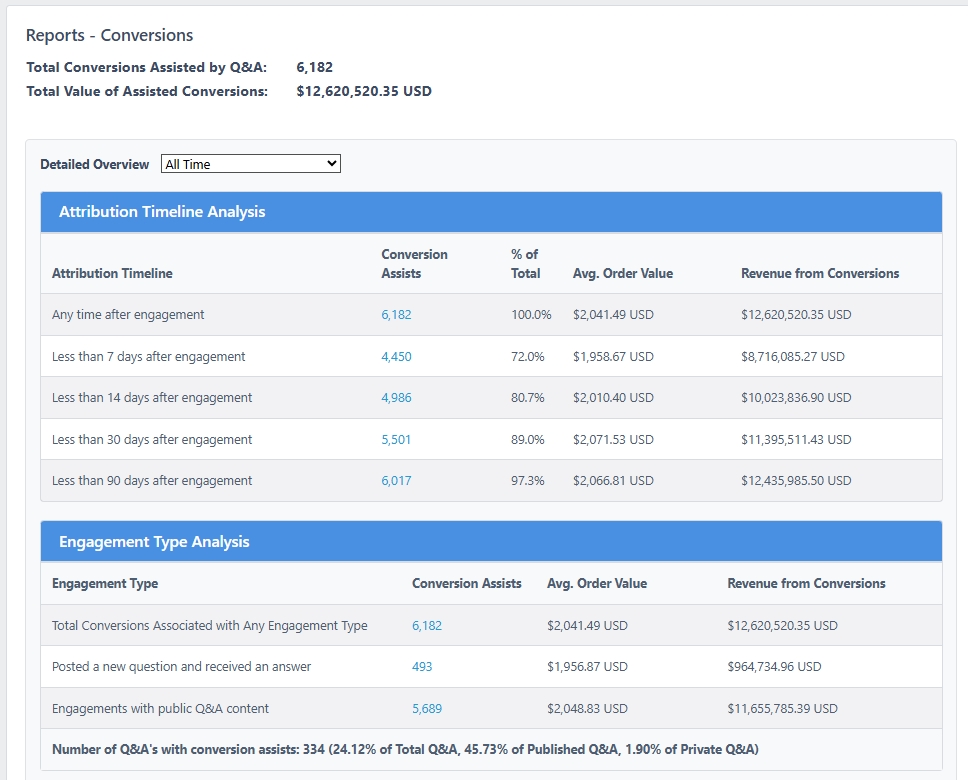Click the Engagement Type column header

point(105,584)
